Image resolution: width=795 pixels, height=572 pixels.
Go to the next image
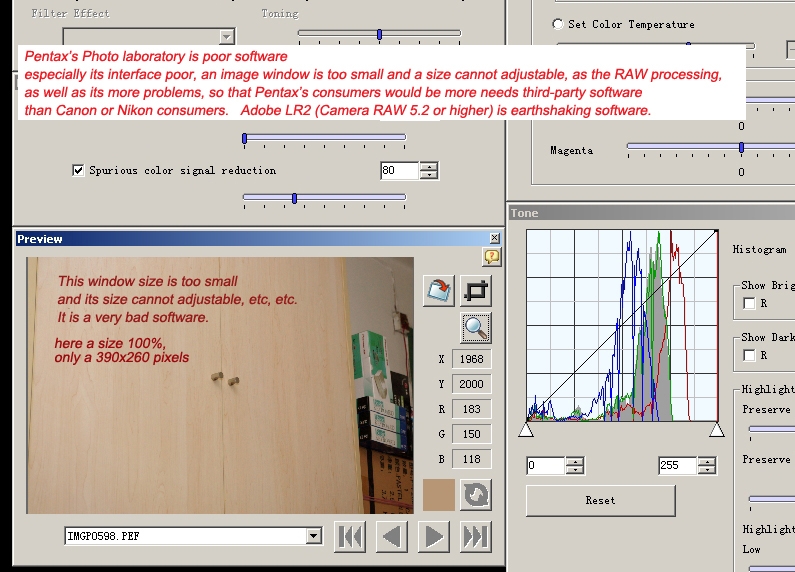[433, 537]
